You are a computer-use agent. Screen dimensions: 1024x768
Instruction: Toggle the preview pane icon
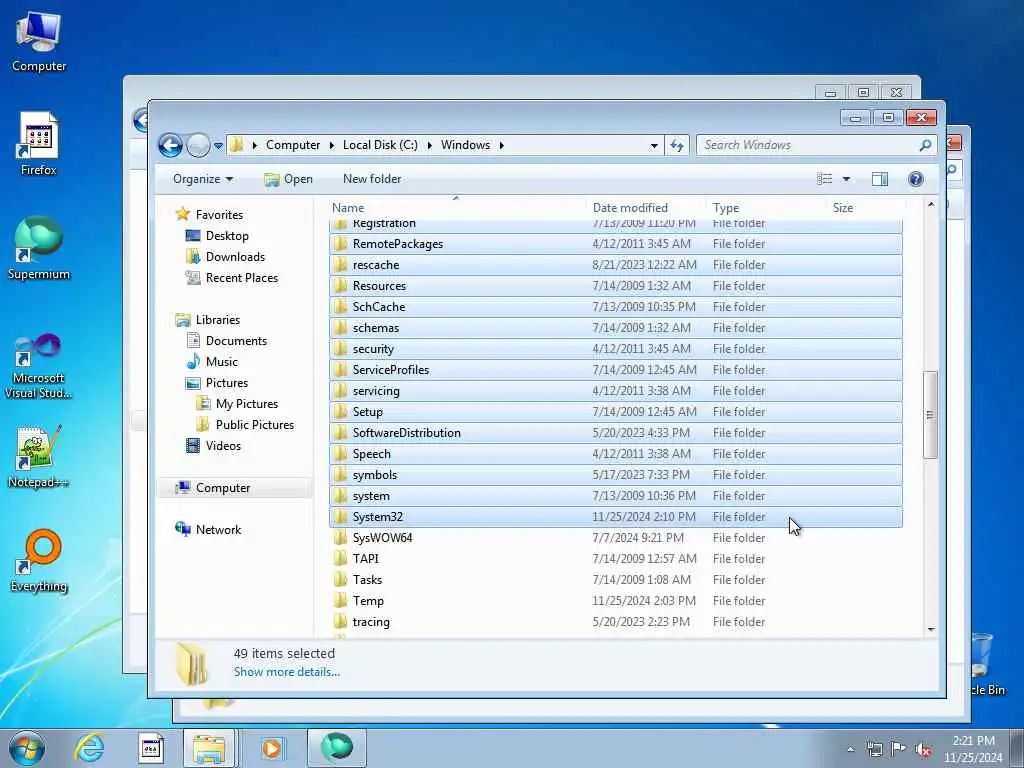[880, 179]
